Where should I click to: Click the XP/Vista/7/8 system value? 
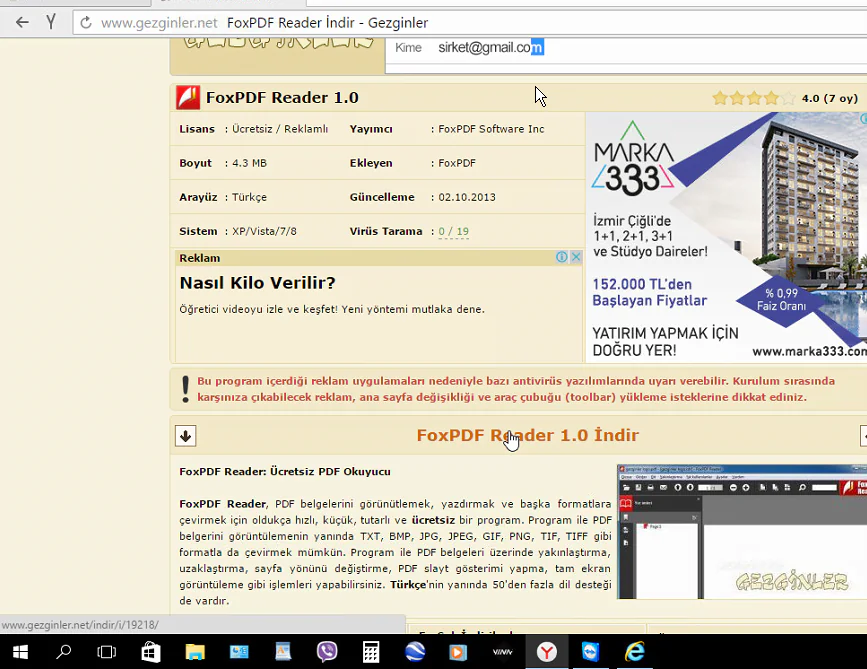264,231
